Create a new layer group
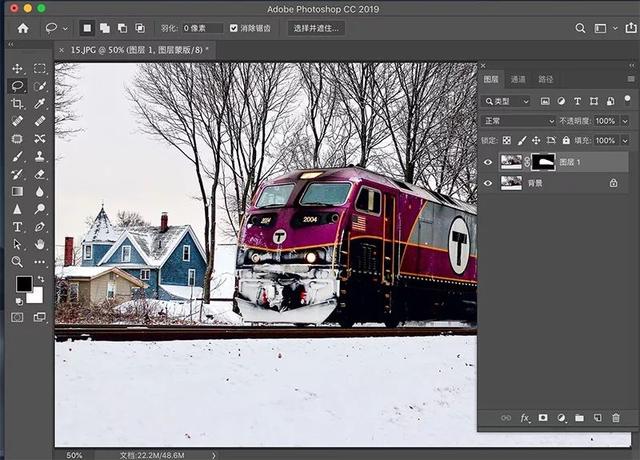640x460 pixels. click(579, 418)
